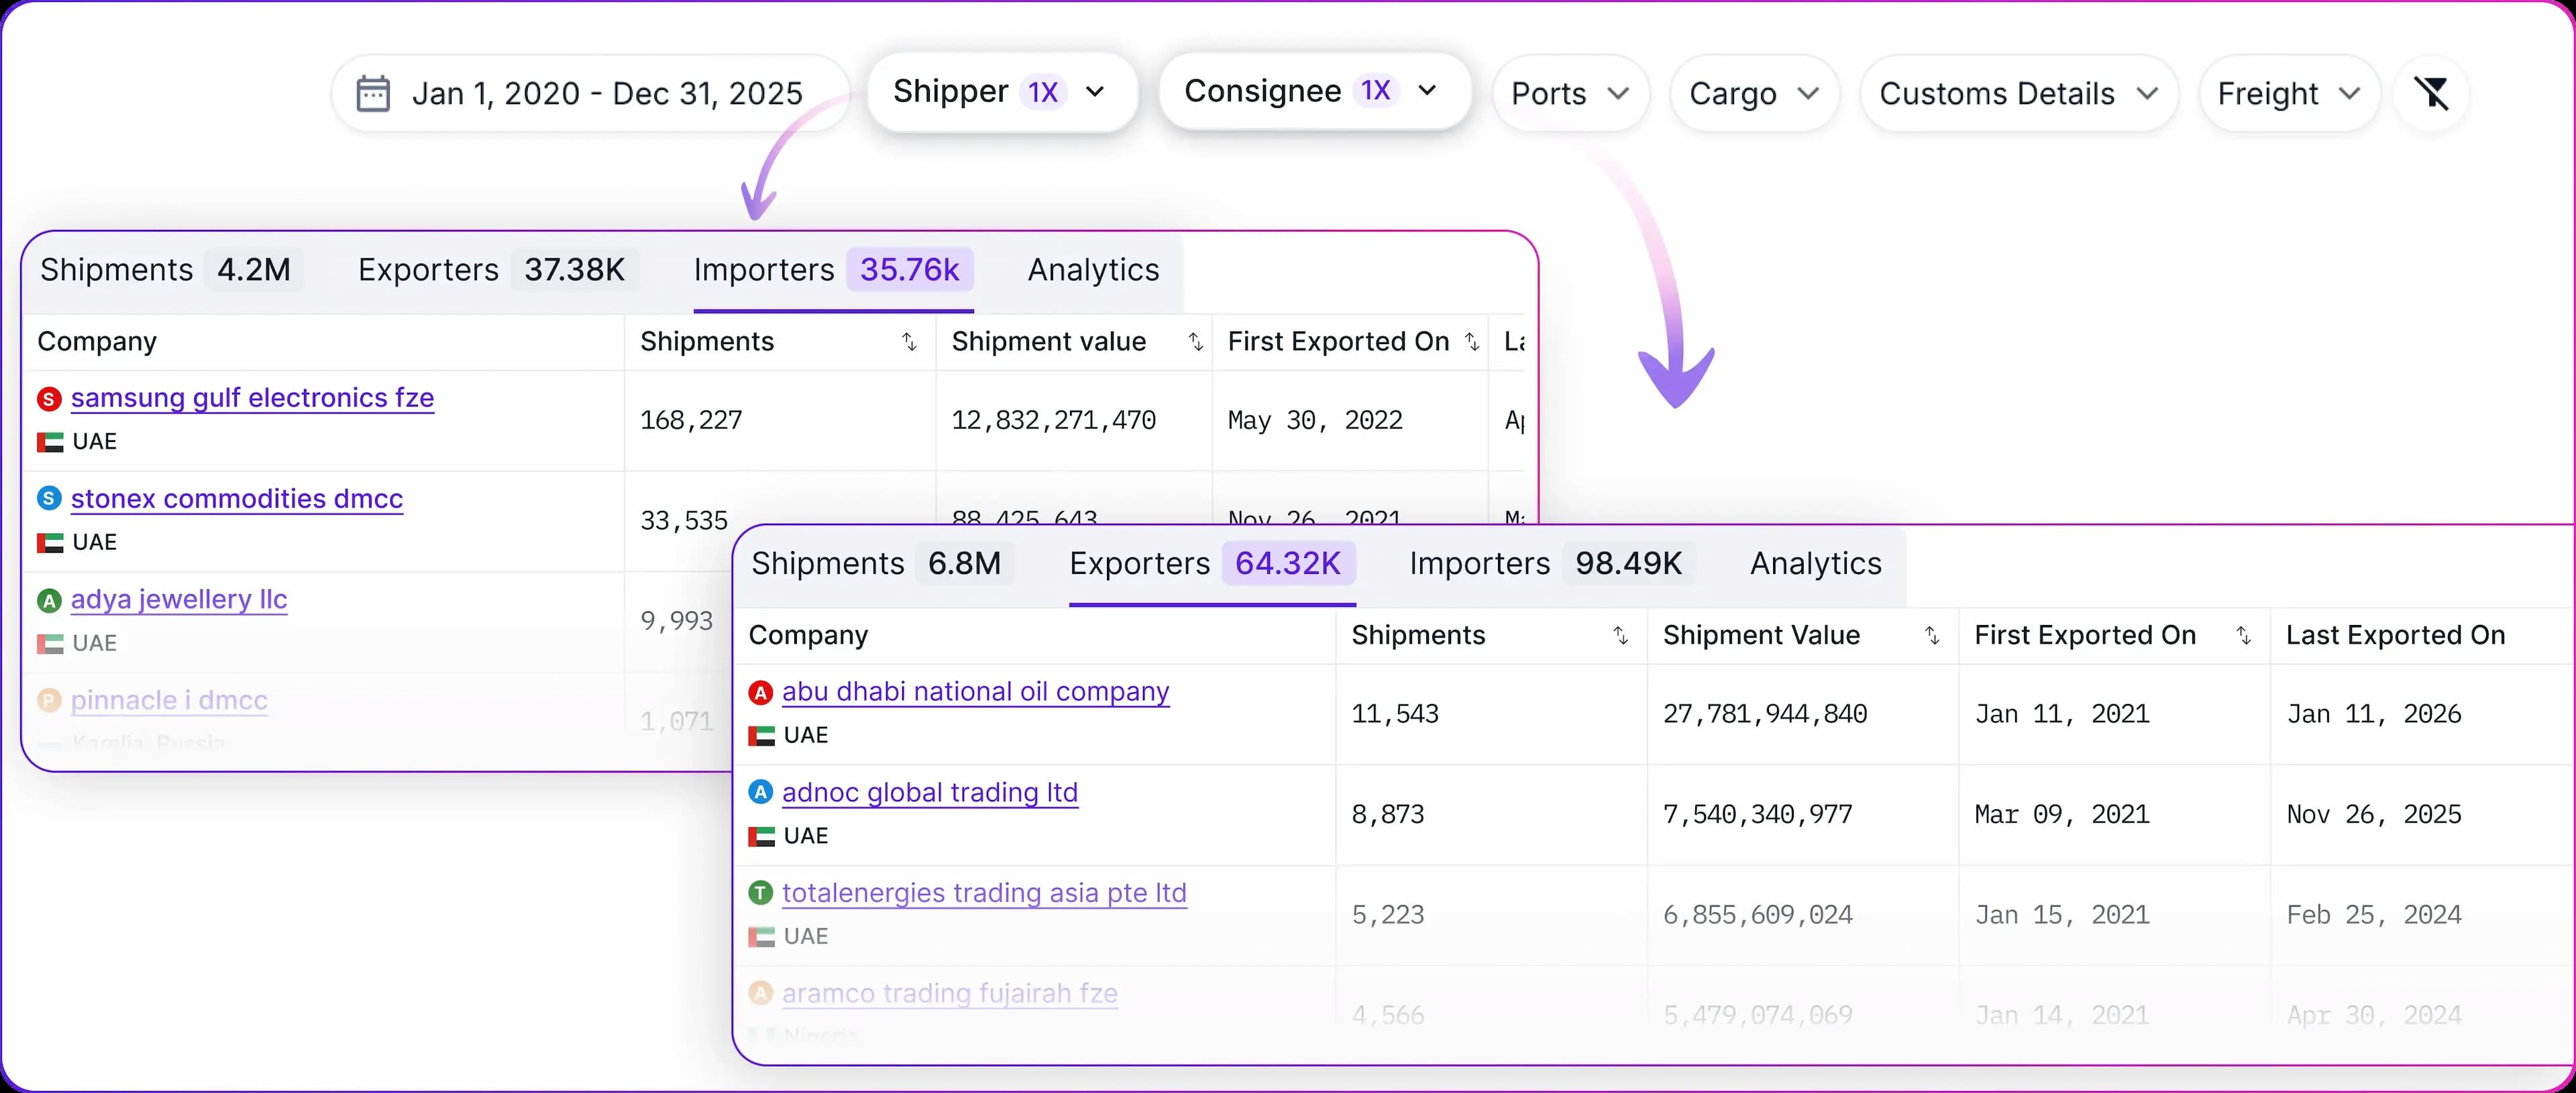
Task: Open the Ports filter dropdown
Action: [x=1570, y=94]
